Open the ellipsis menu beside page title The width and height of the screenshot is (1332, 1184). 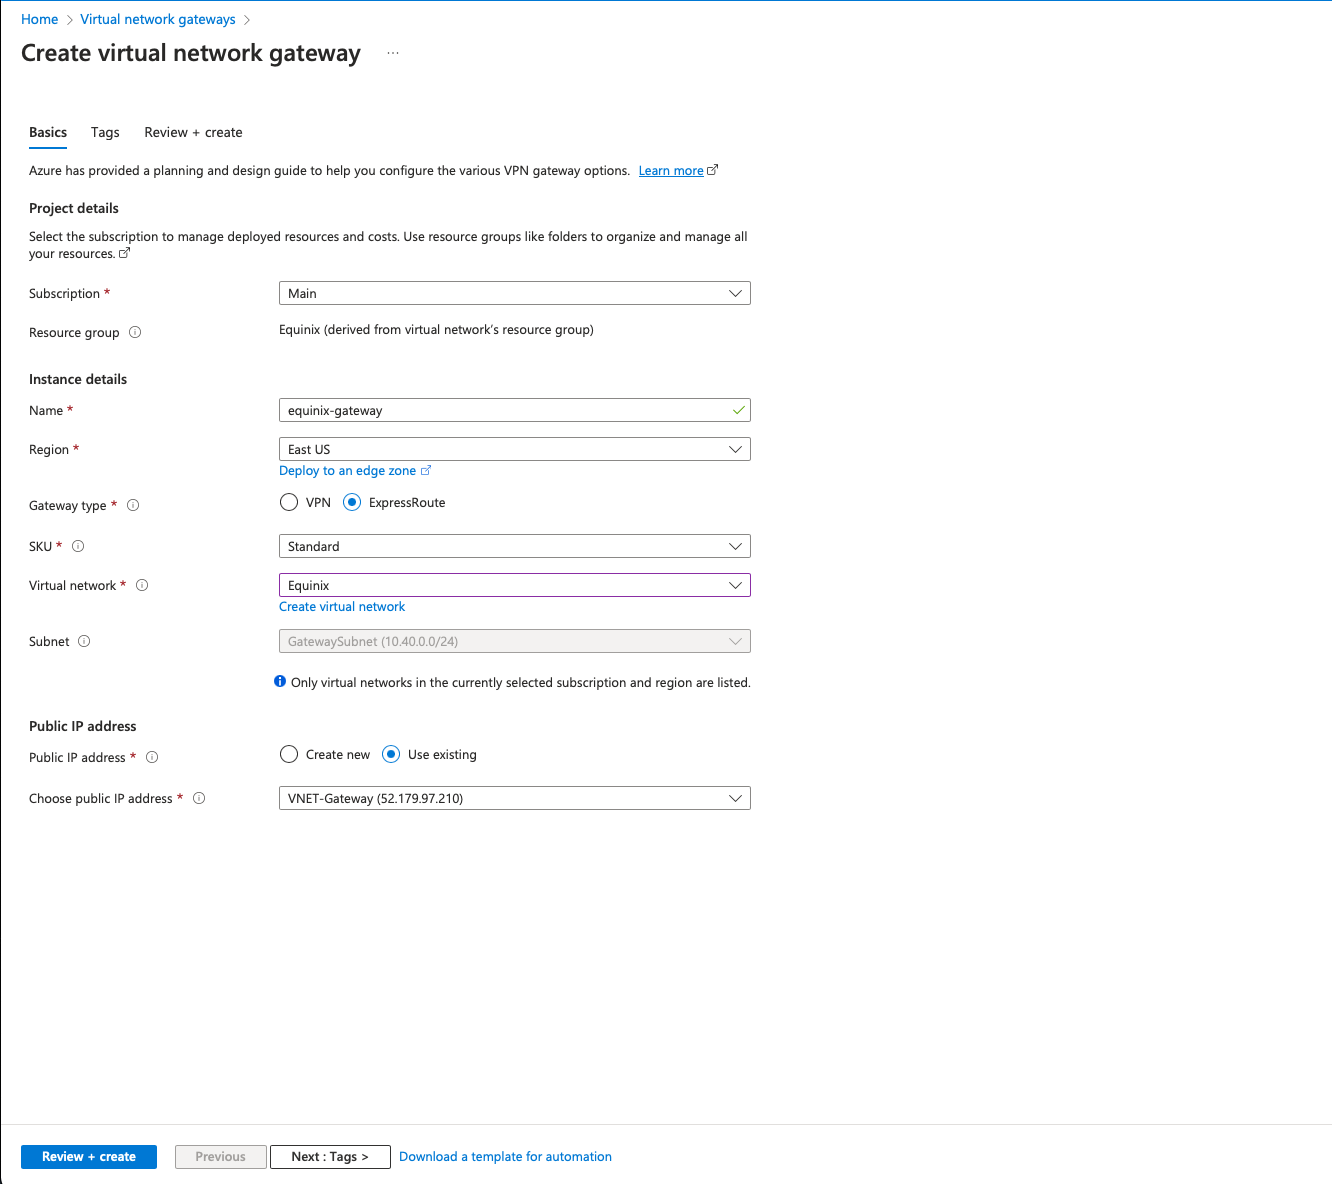tap(393, 53)
